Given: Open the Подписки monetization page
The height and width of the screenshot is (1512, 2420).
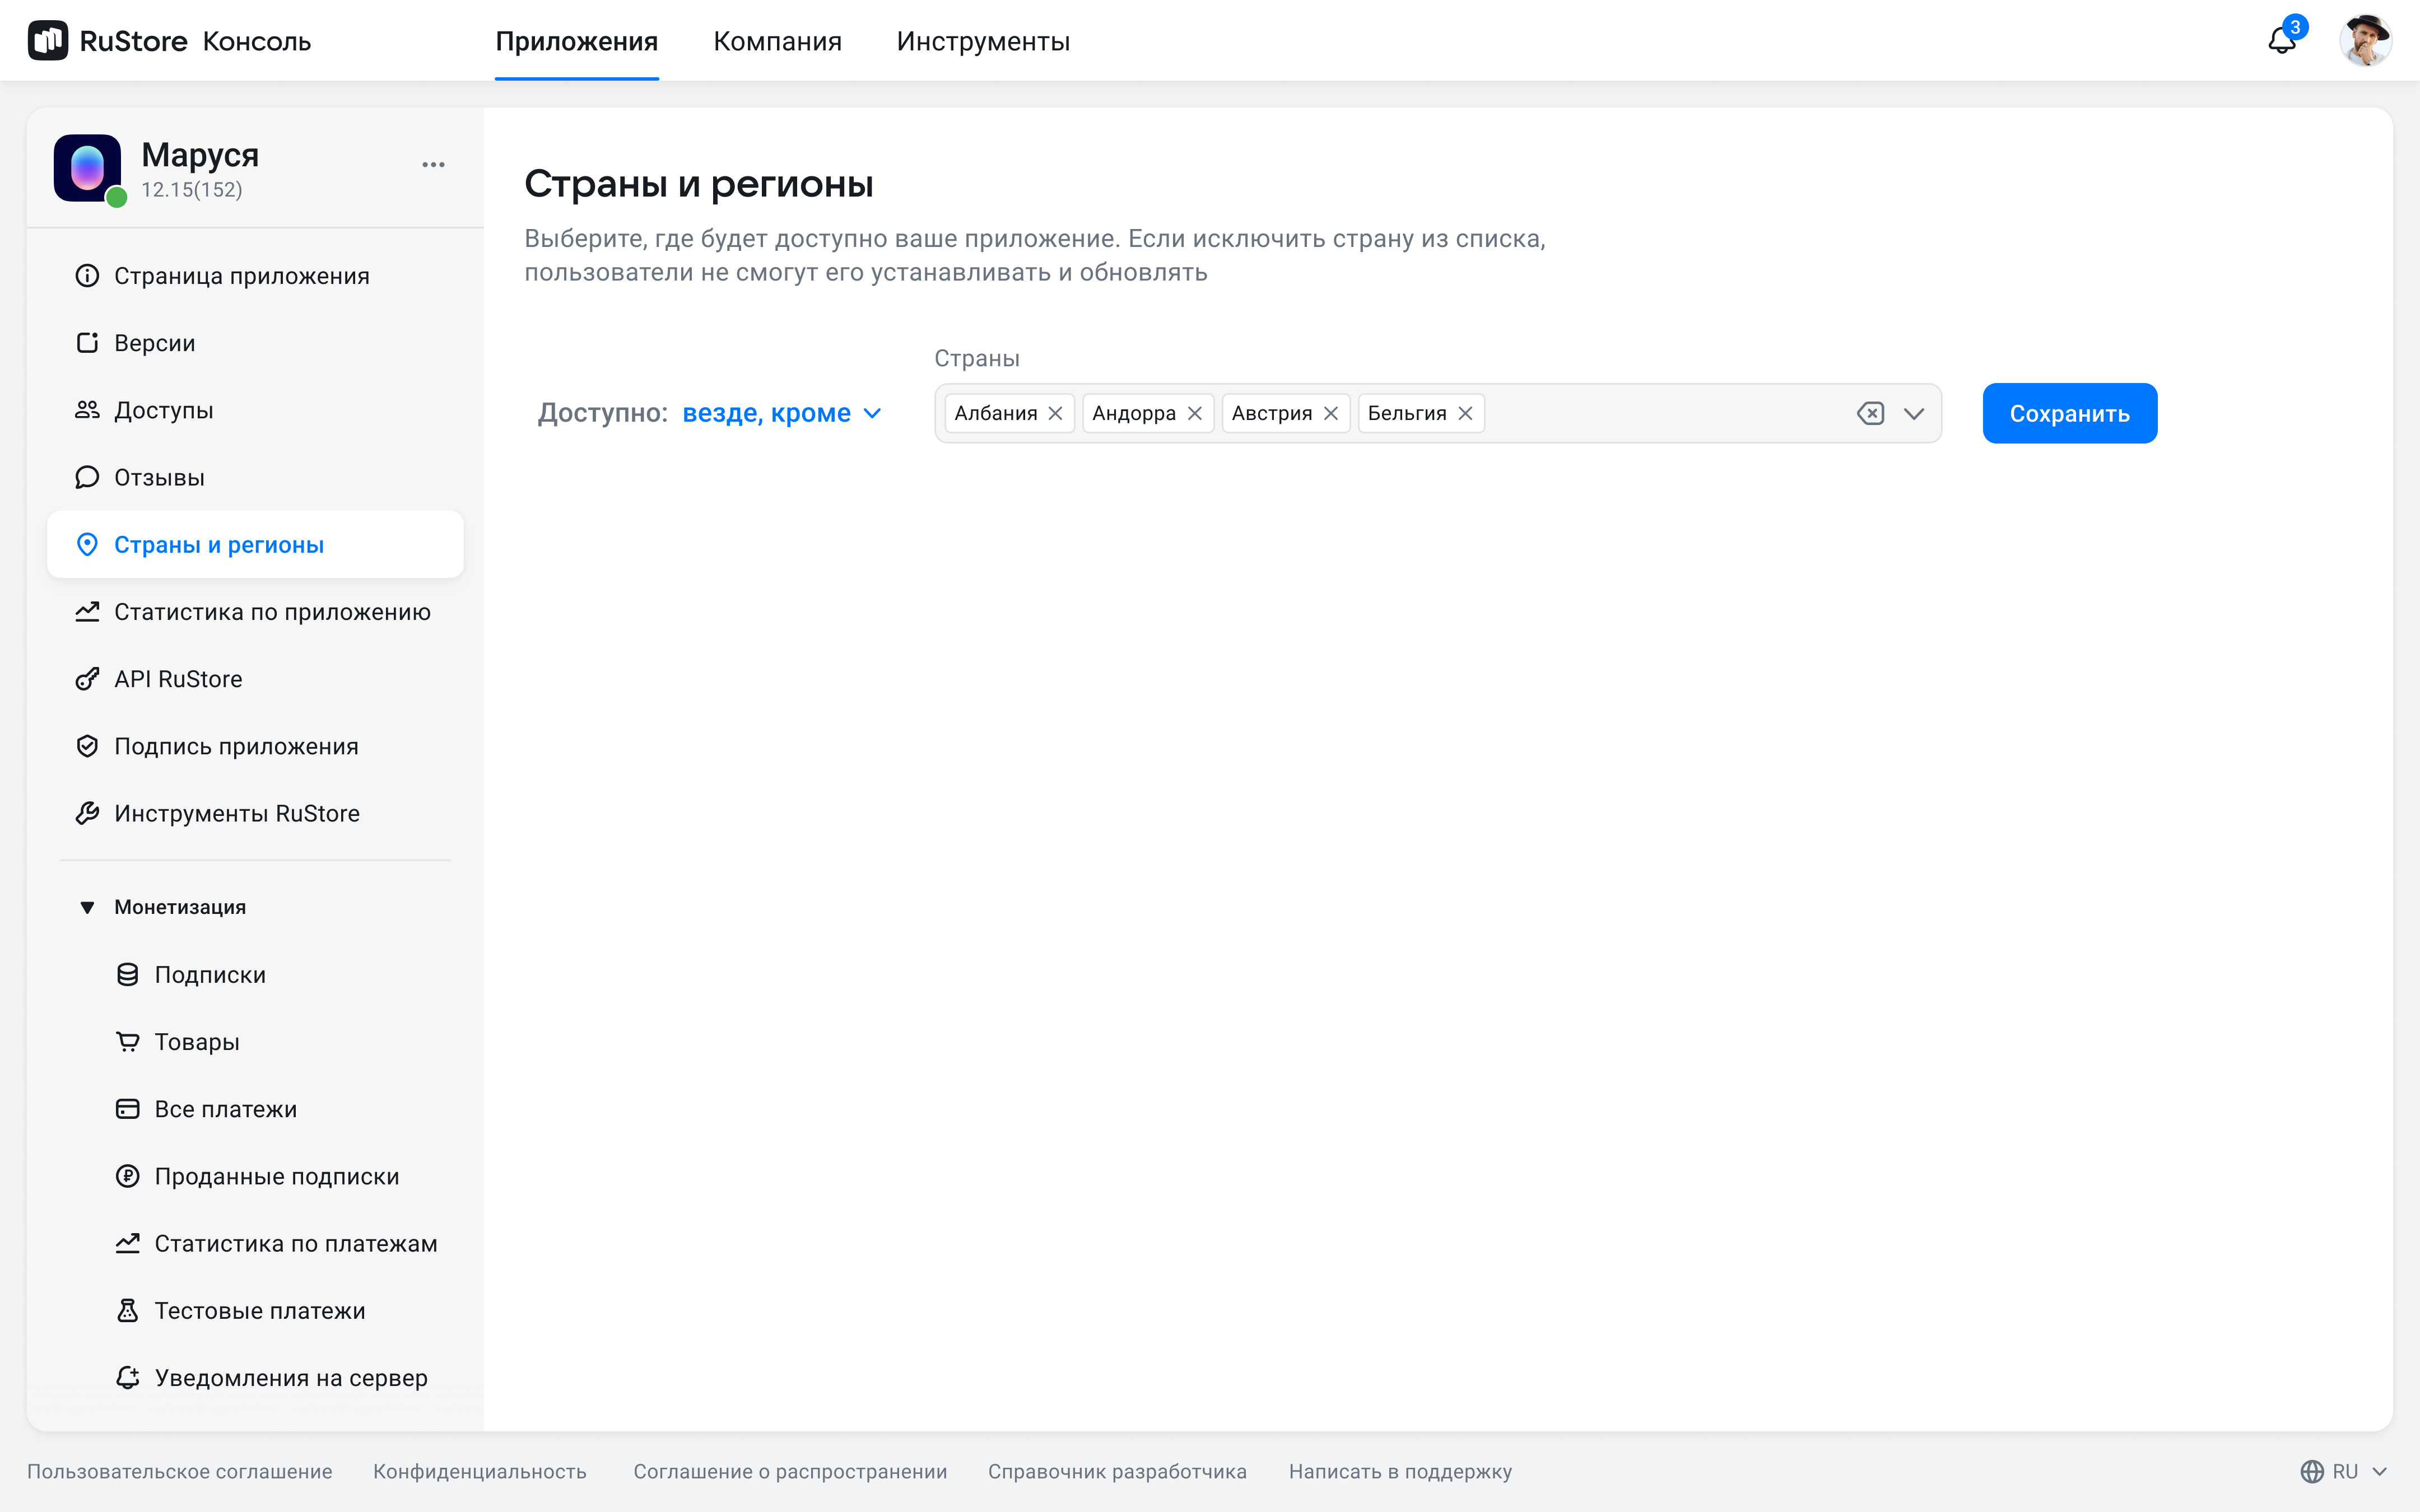Looking at the screenshot, I should [255, 975].
